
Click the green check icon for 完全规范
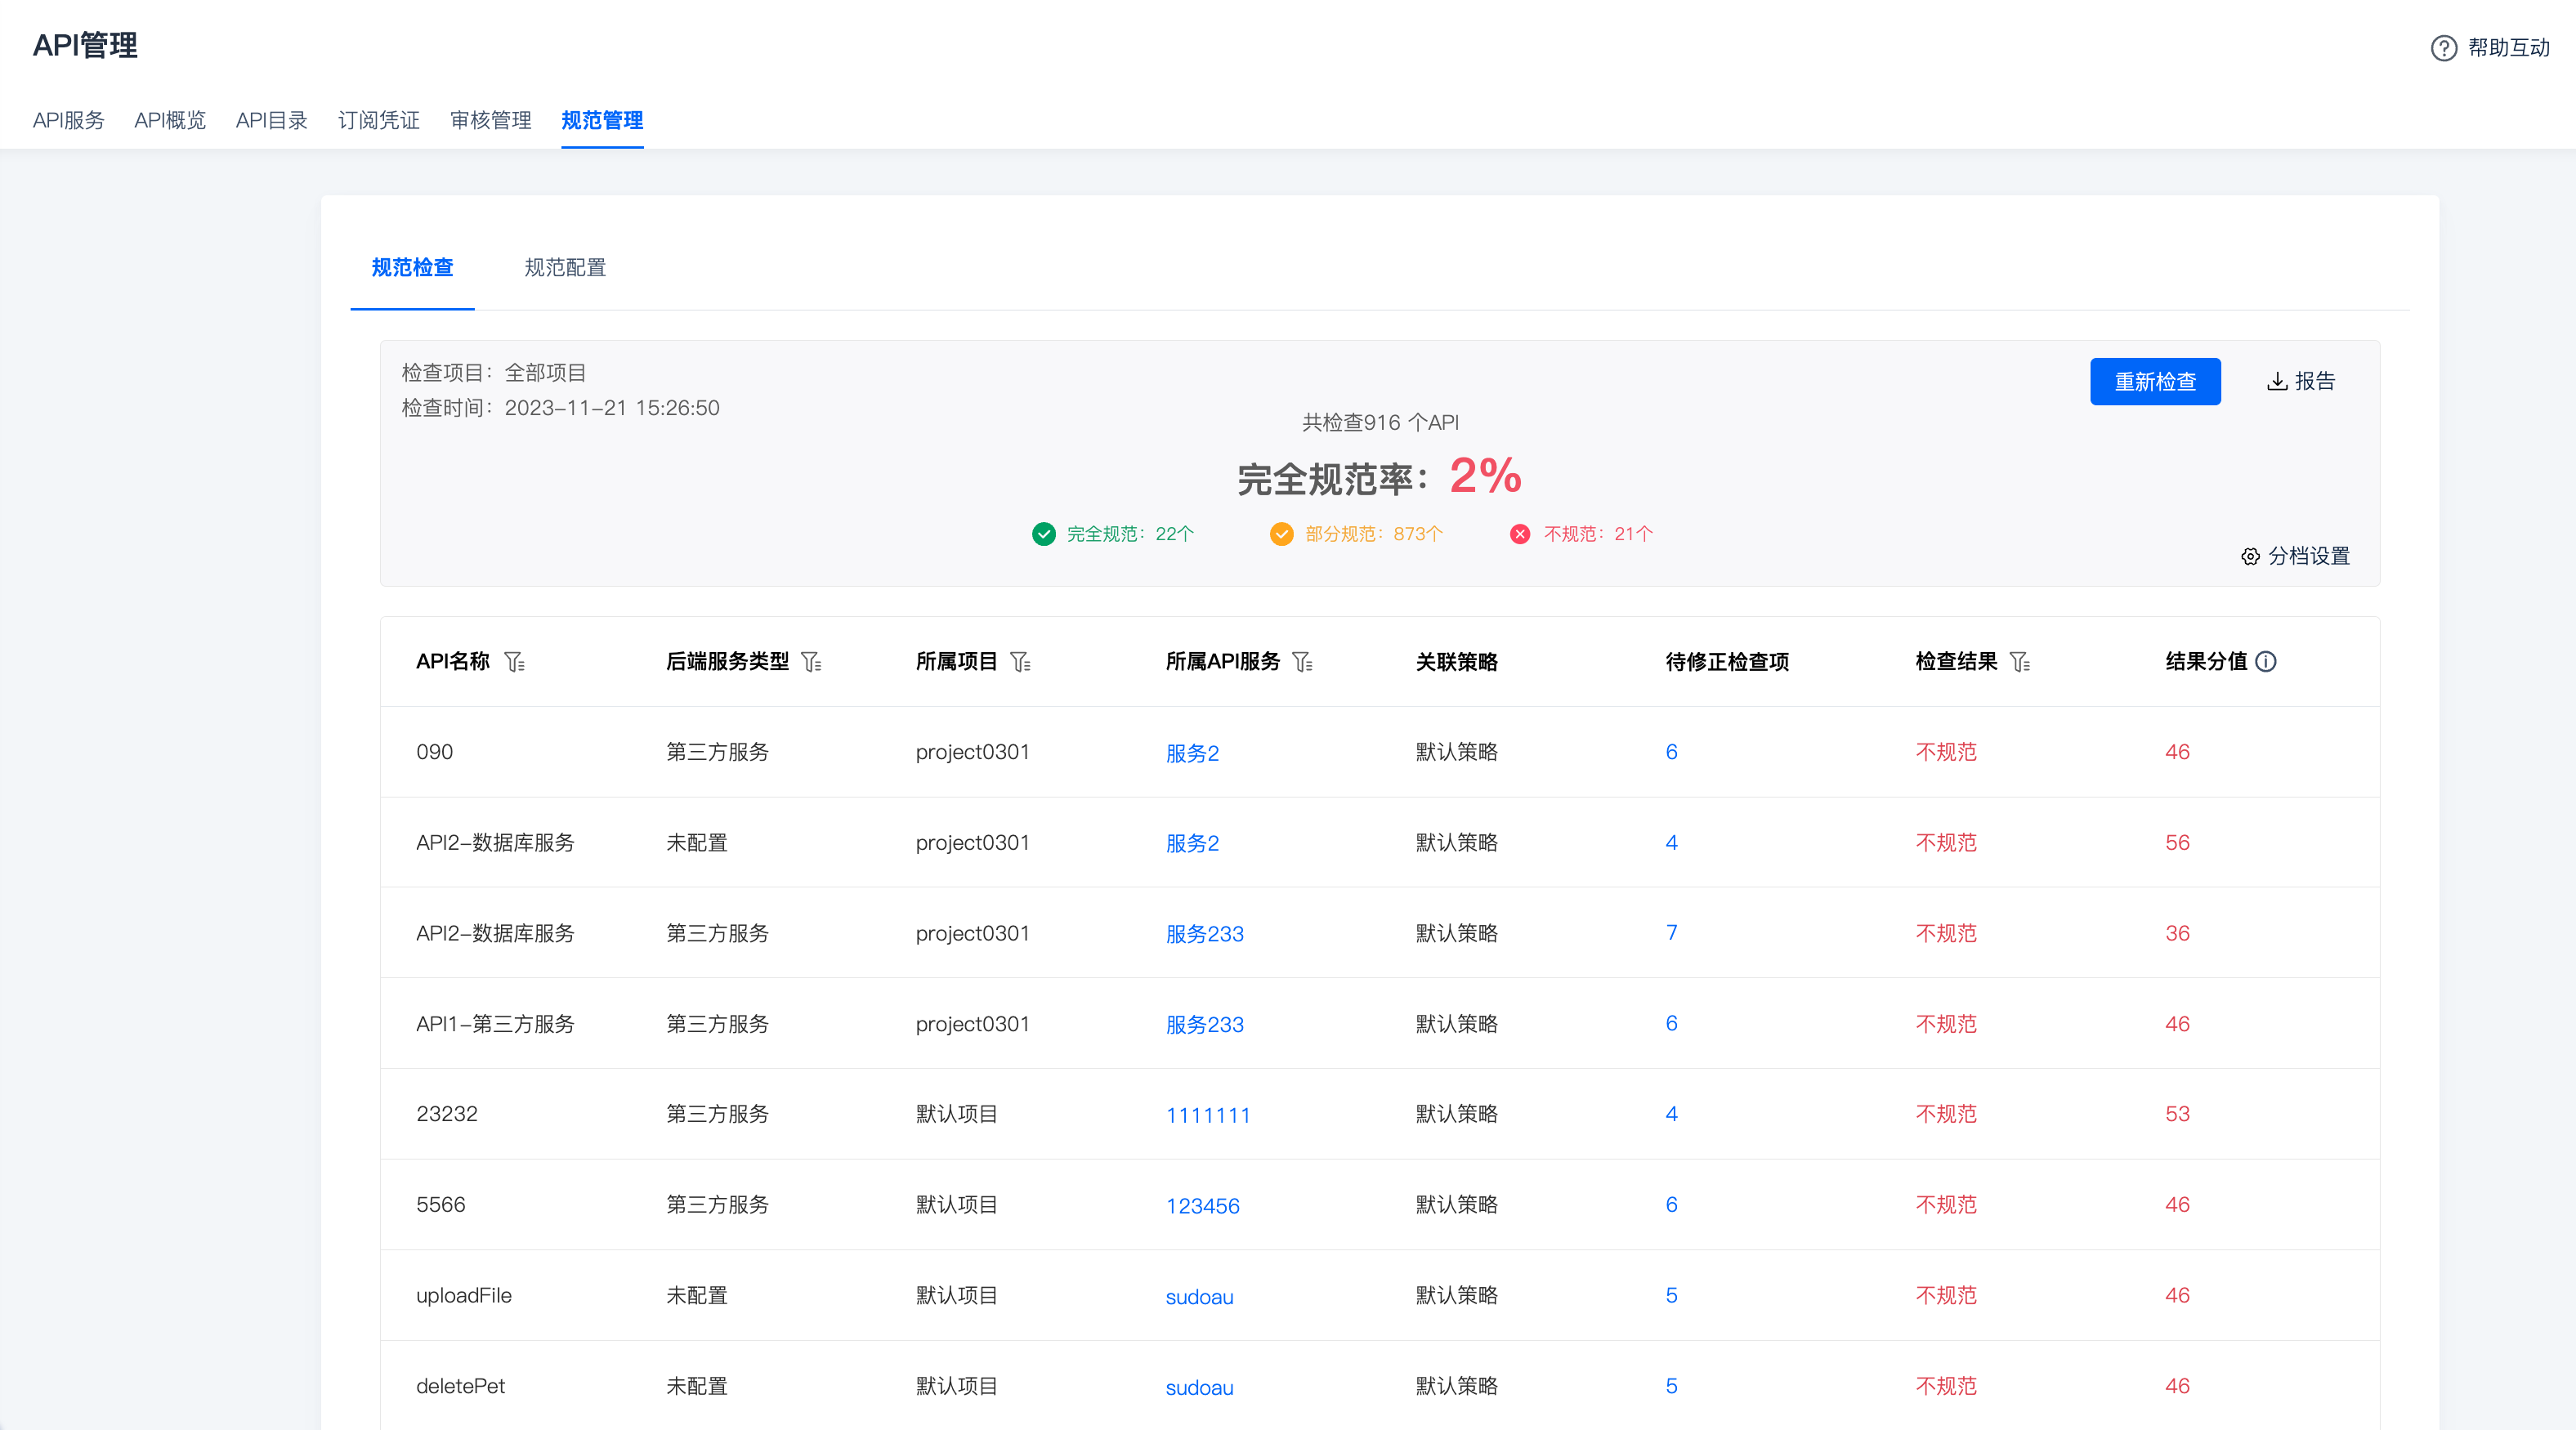[1044, 534]
